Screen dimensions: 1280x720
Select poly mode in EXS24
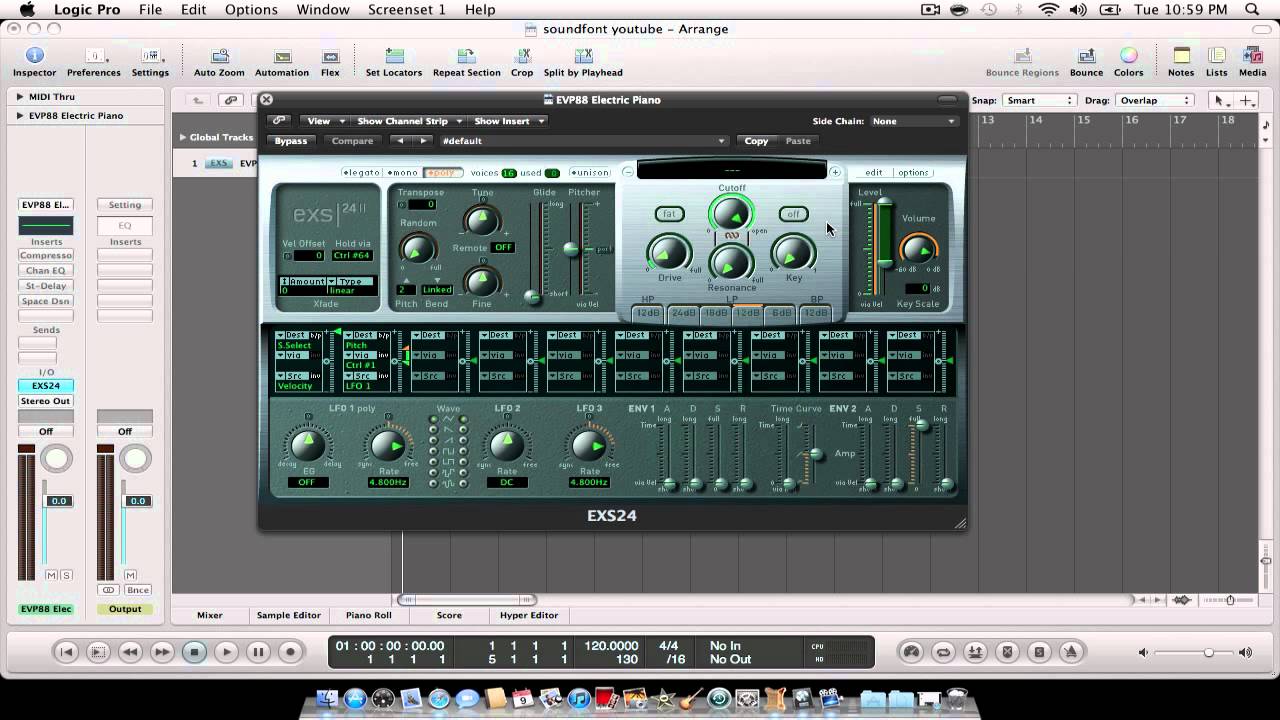442,173
